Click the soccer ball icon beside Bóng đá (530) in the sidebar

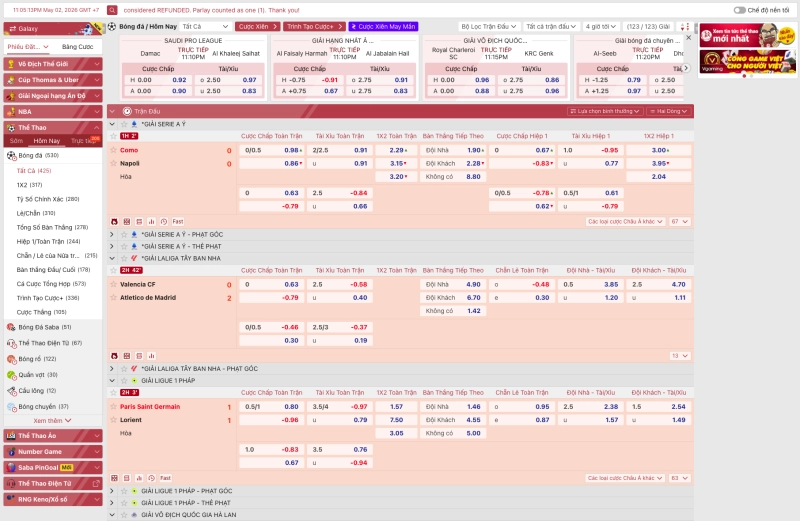11,156
